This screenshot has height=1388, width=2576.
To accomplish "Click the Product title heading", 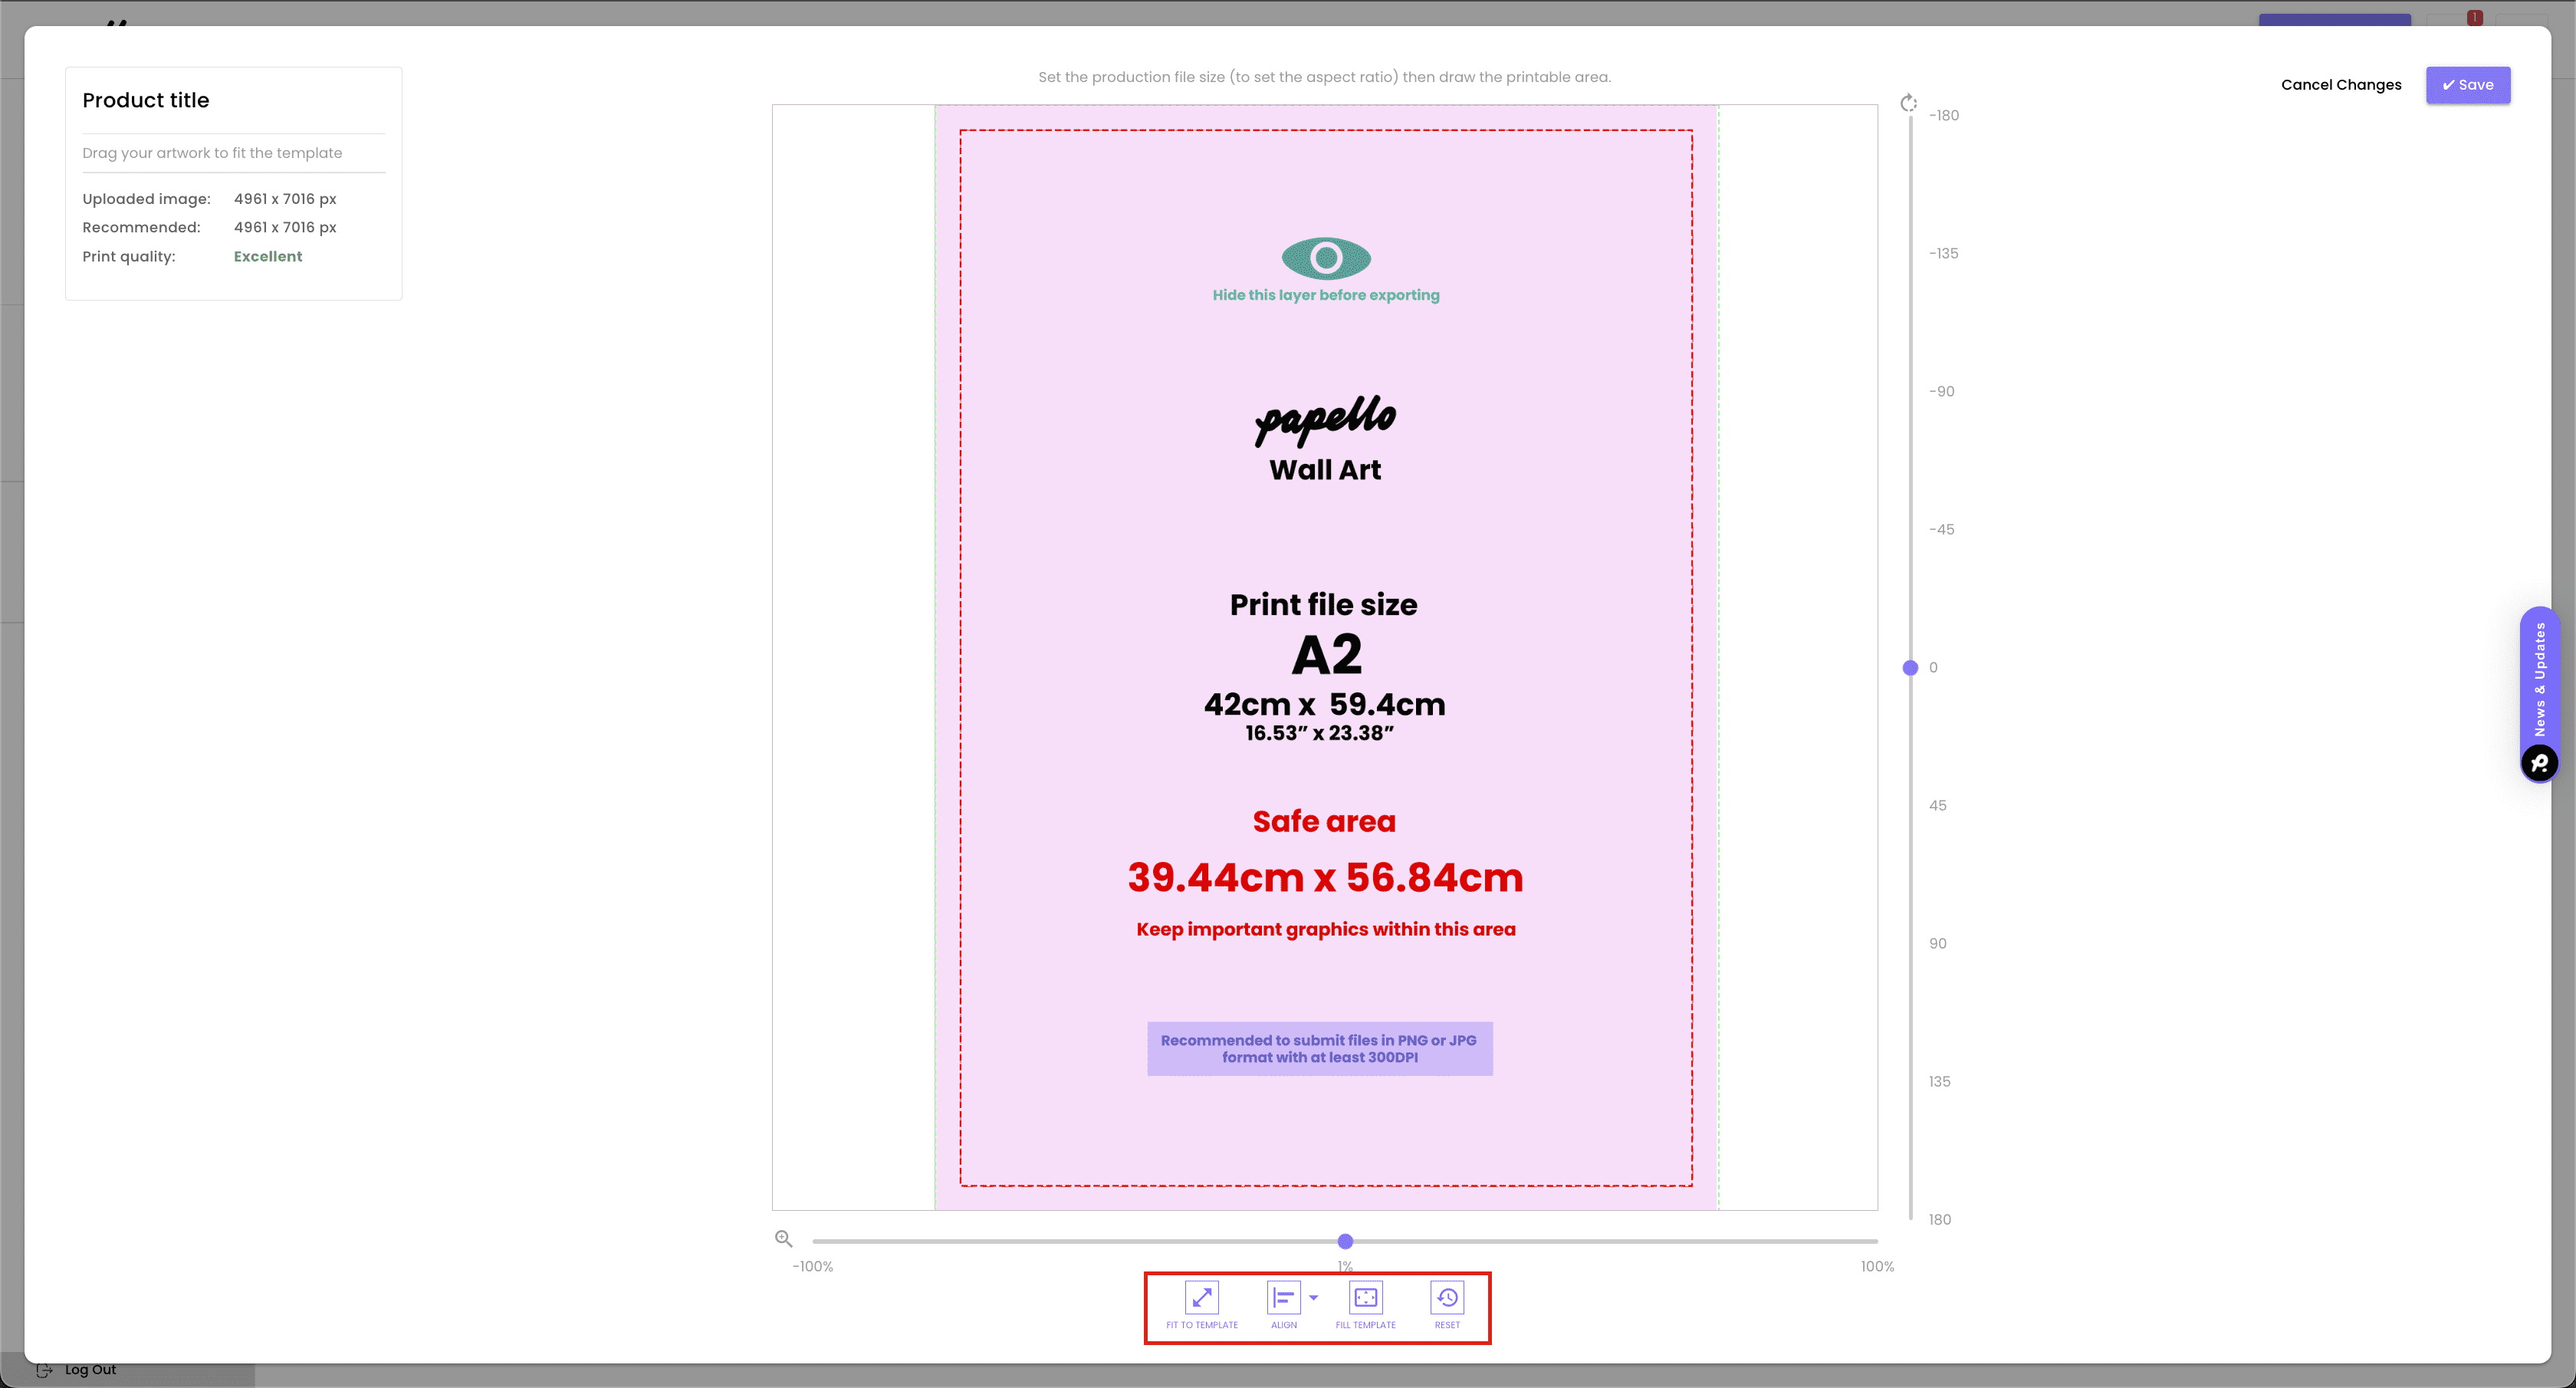I will coord(146,100).
